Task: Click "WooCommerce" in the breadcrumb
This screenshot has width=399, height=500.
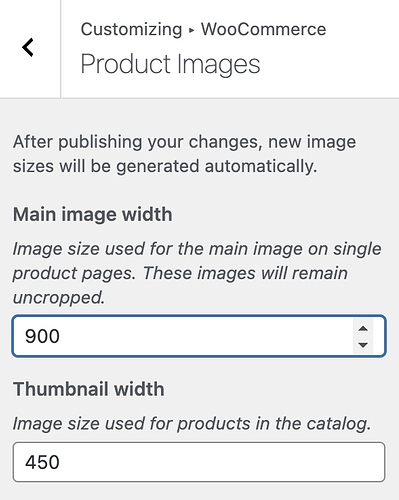Action: click(x=263, y=29)
